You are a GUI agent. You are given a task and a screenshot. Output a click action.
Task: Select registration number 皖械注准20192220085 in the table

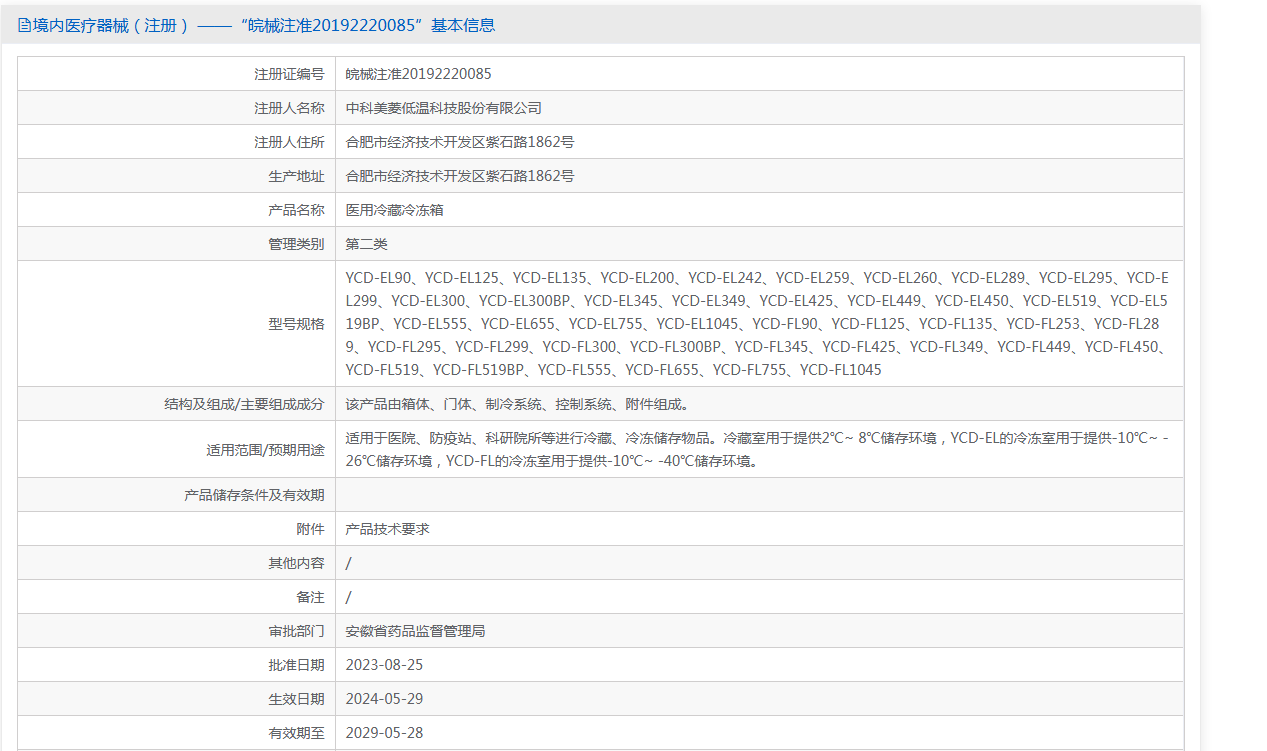pyautogui.click(x=418, y=74)
